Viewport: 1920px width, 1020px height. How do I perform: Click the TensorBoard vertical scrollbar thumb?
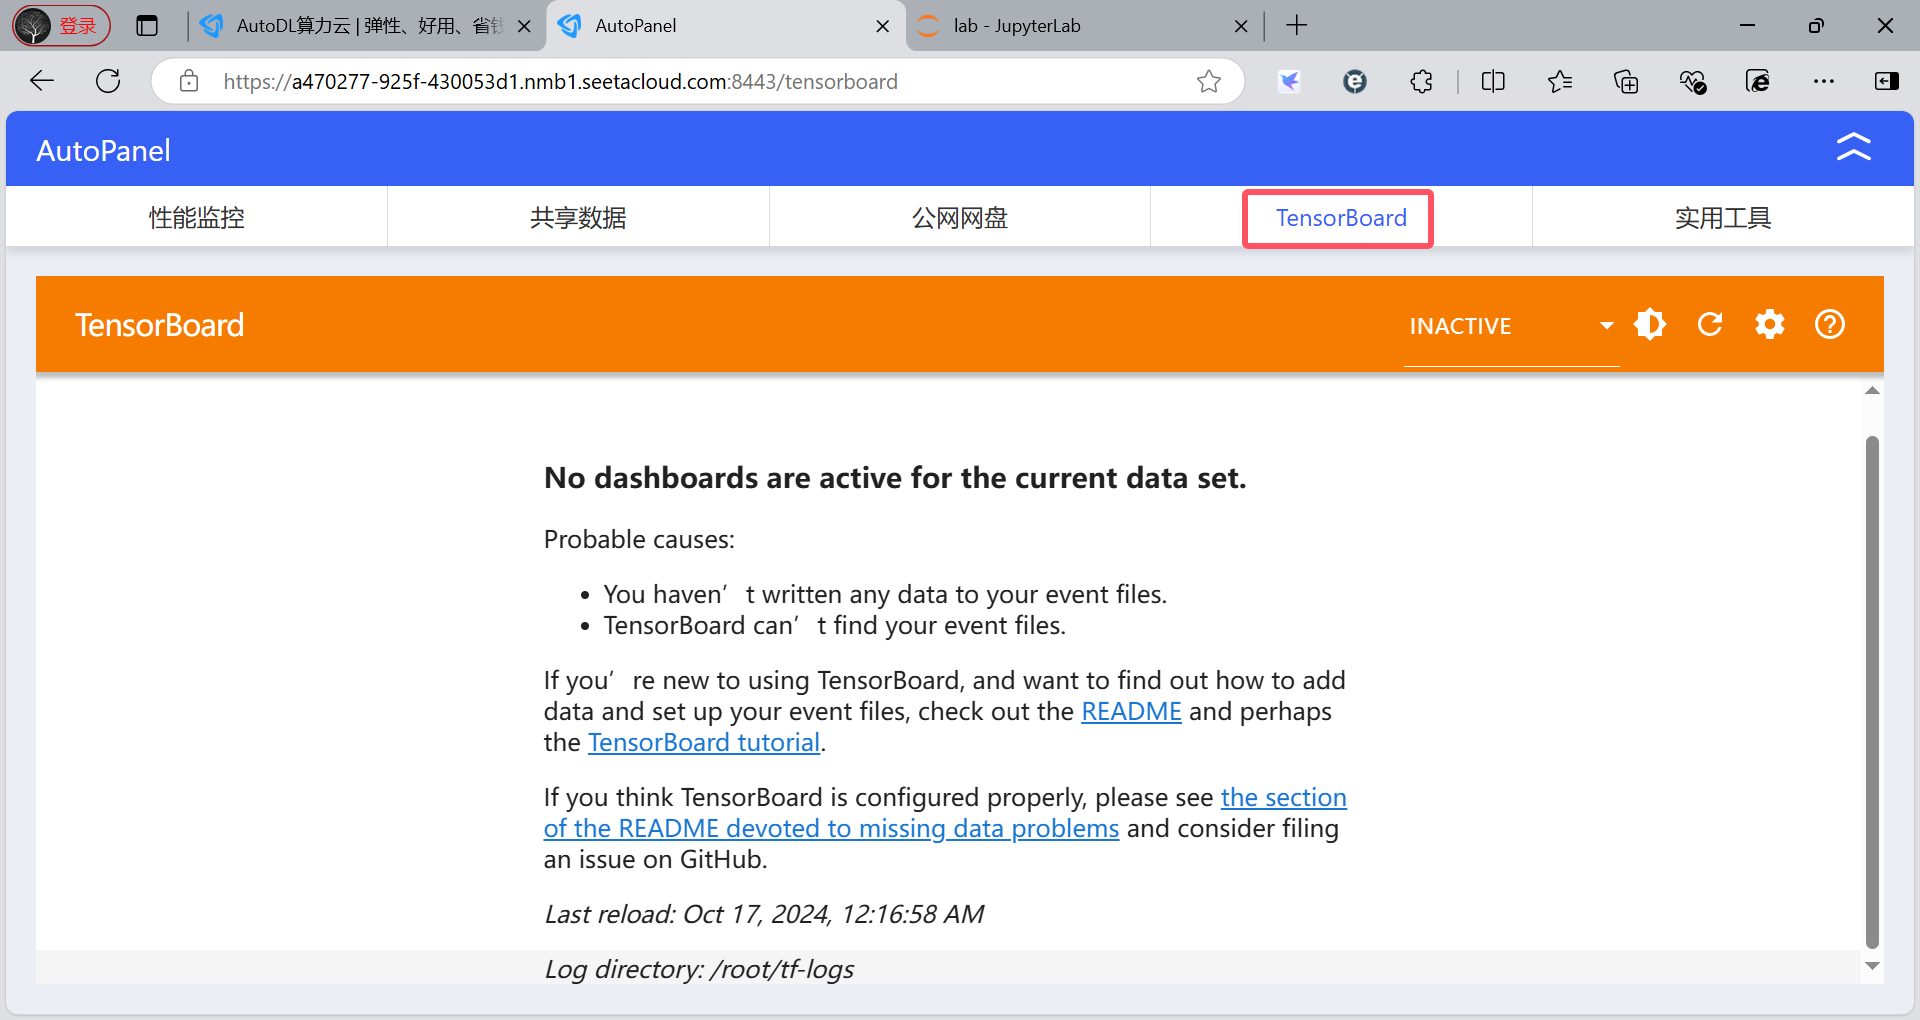1872,692
